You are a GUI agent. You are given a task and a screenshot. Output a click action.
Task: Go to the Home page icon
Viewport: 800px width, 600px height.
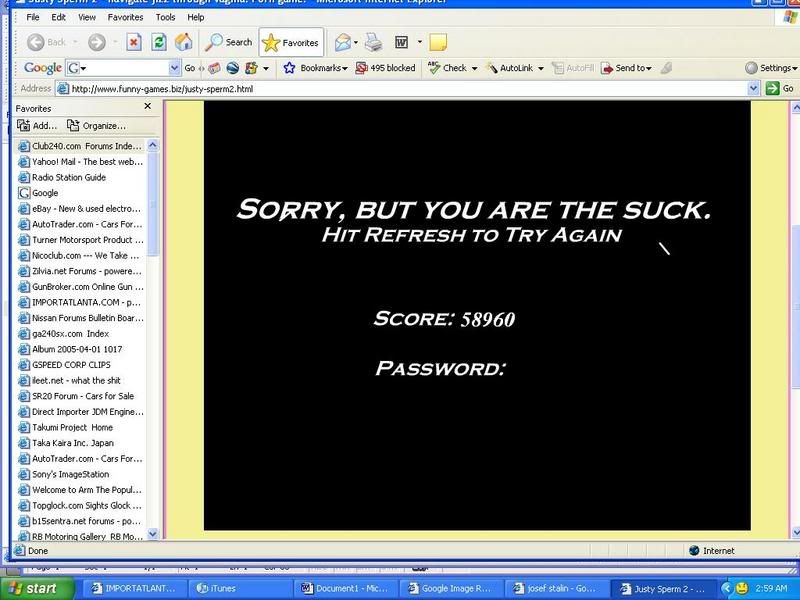coord(184,42)
